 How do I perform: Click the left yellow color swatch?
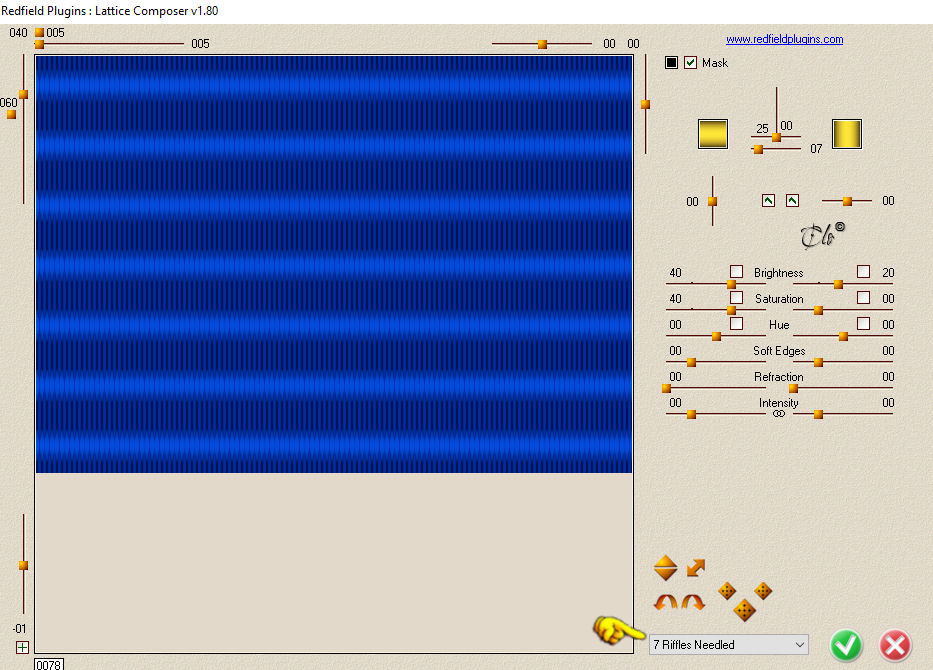[x=713, y=134]
